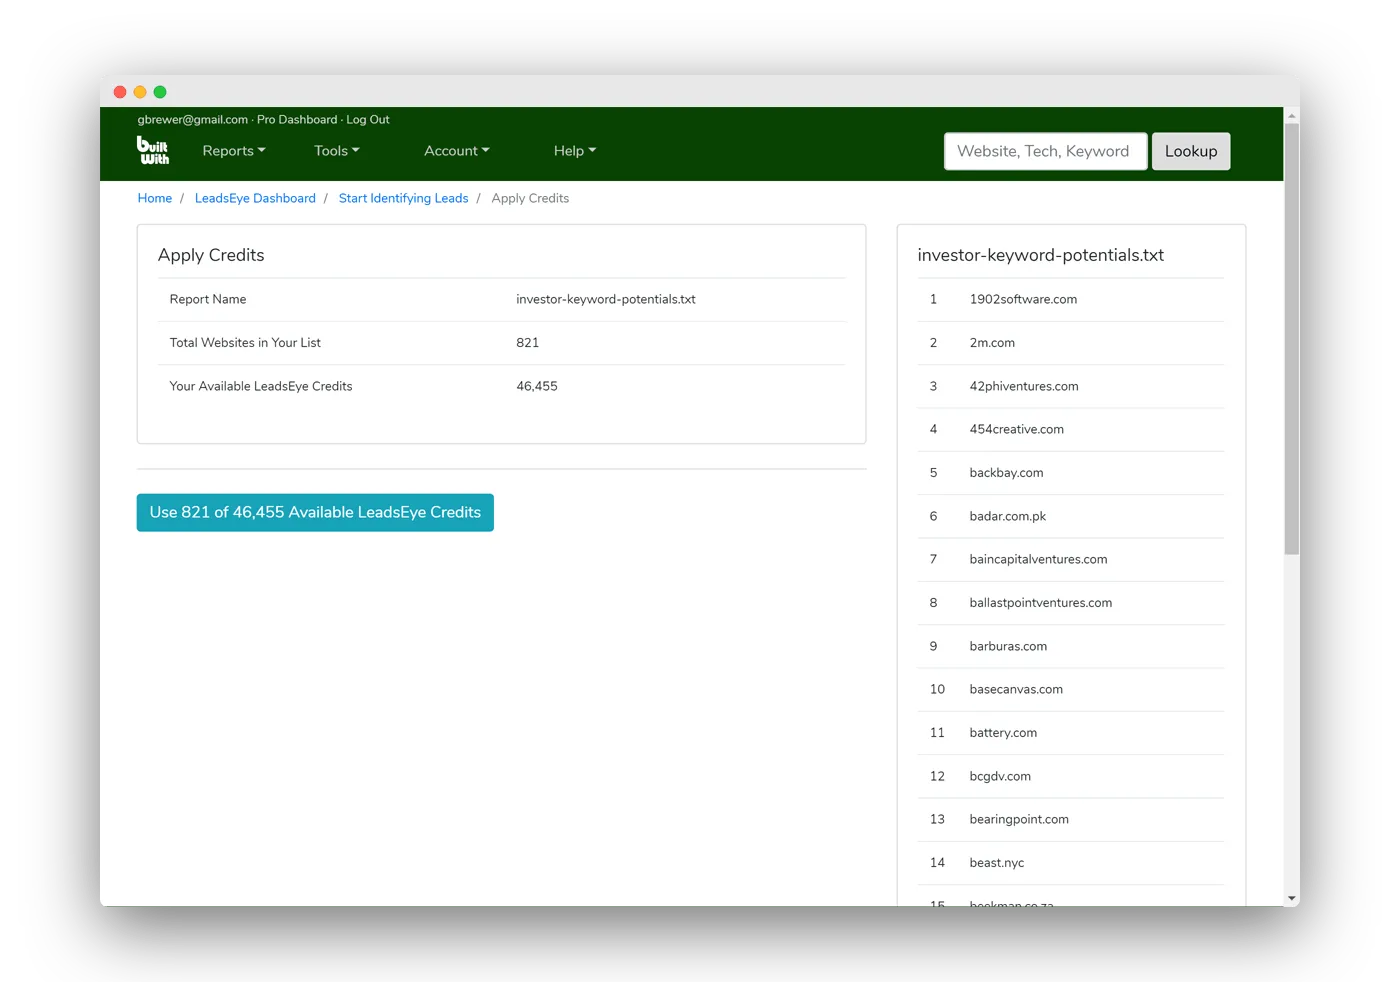Click the Lookup button

(x=1190, y=151)
